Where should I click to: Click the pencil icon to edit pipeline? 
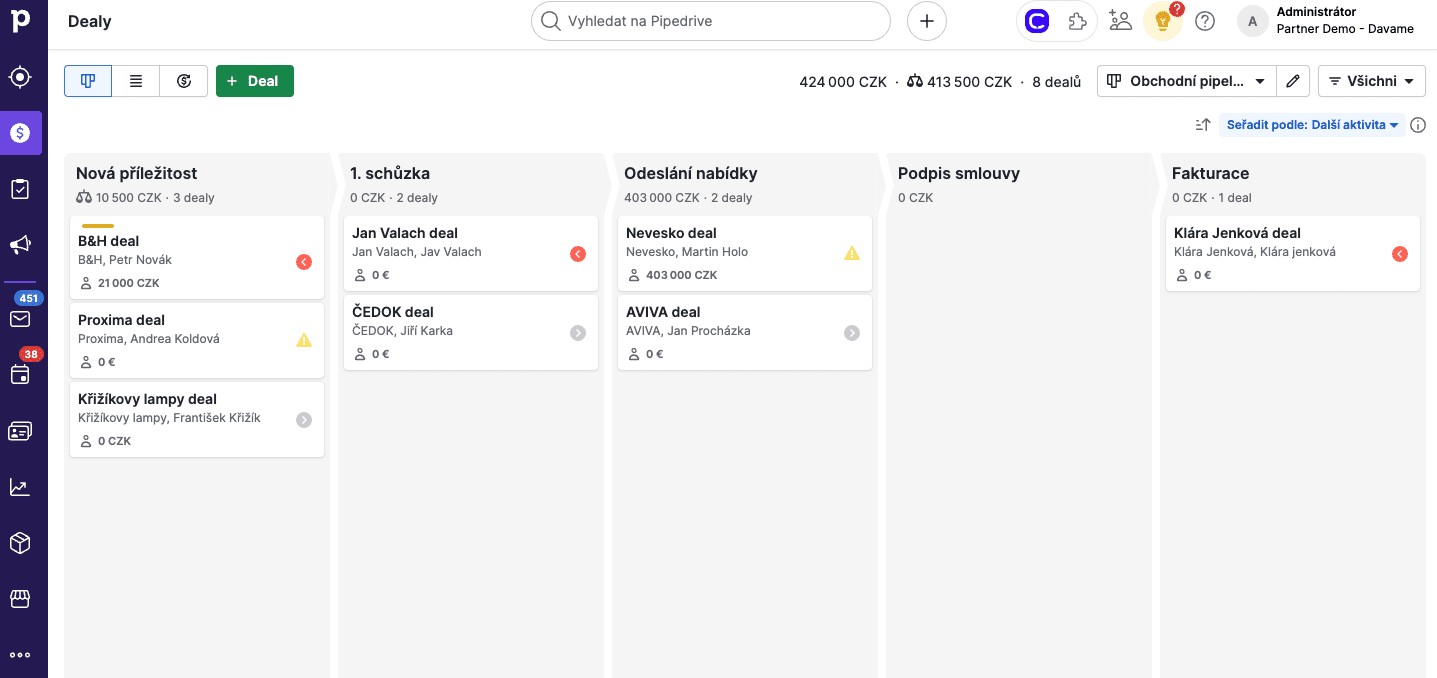click(1293, 81)
